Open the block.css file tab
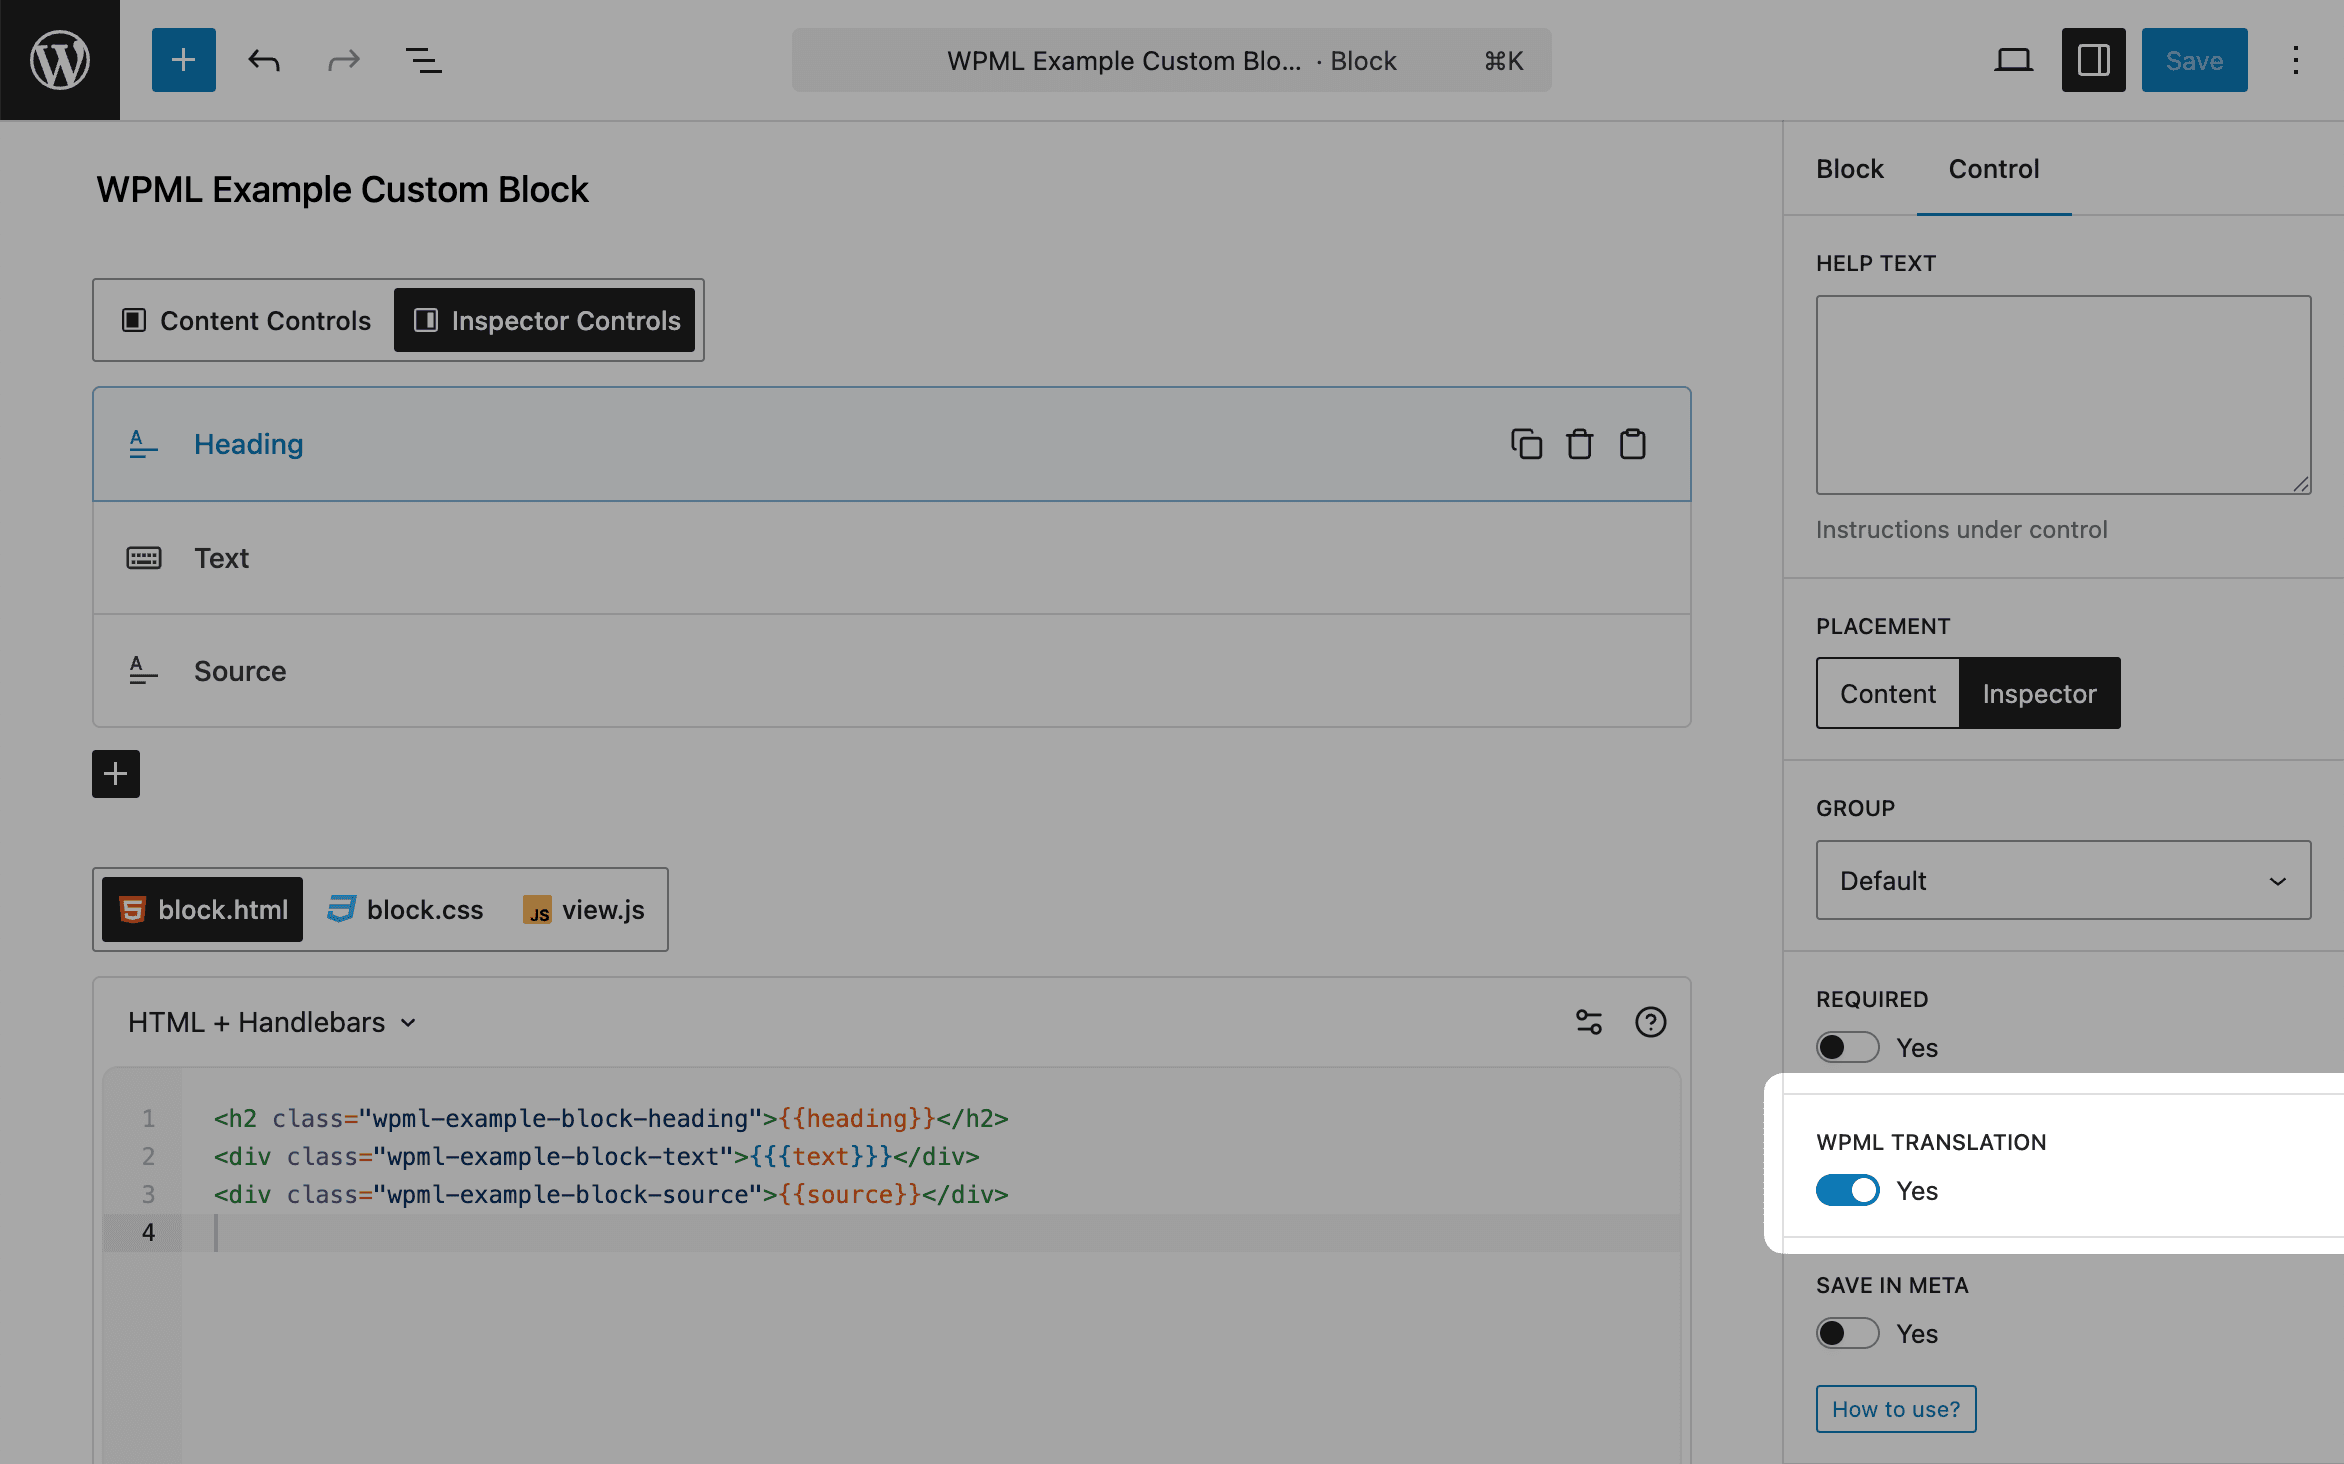 (405, 909)
